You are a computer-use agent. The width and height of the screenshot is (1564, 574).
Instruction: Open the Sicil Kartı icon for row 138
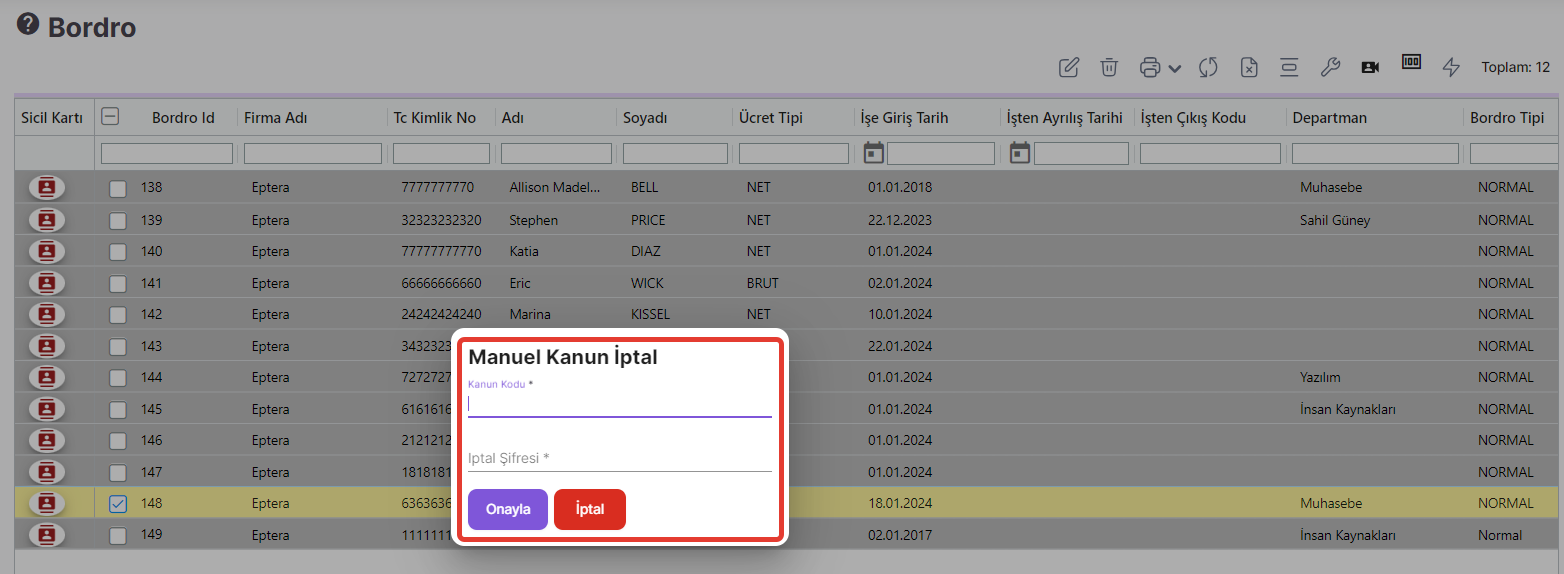(47, 188)
